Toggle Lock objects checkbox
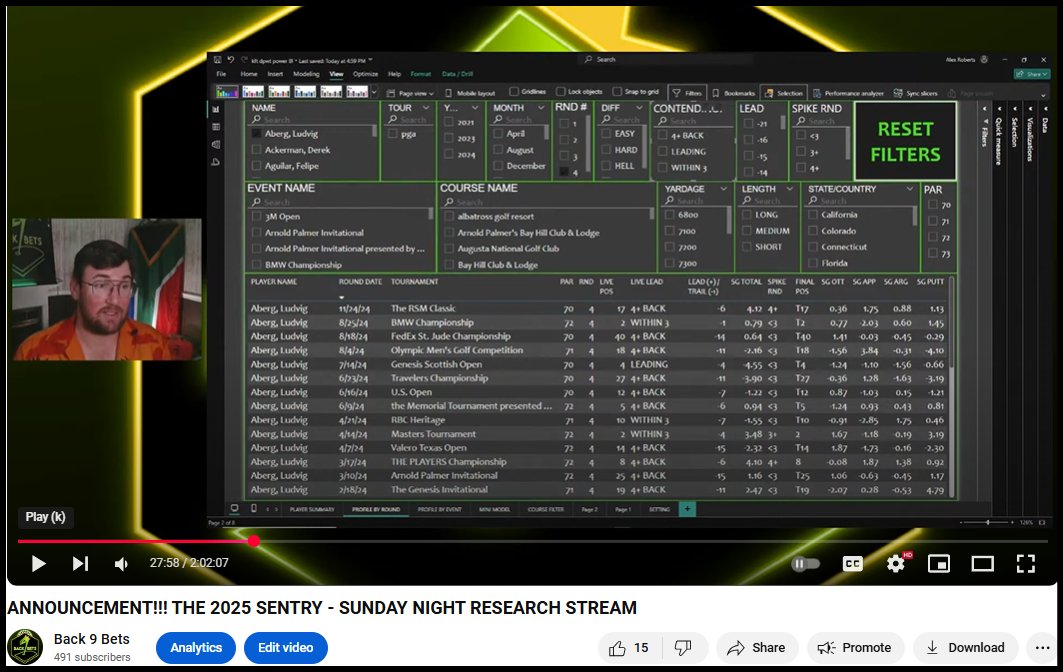 click(561, 92)
